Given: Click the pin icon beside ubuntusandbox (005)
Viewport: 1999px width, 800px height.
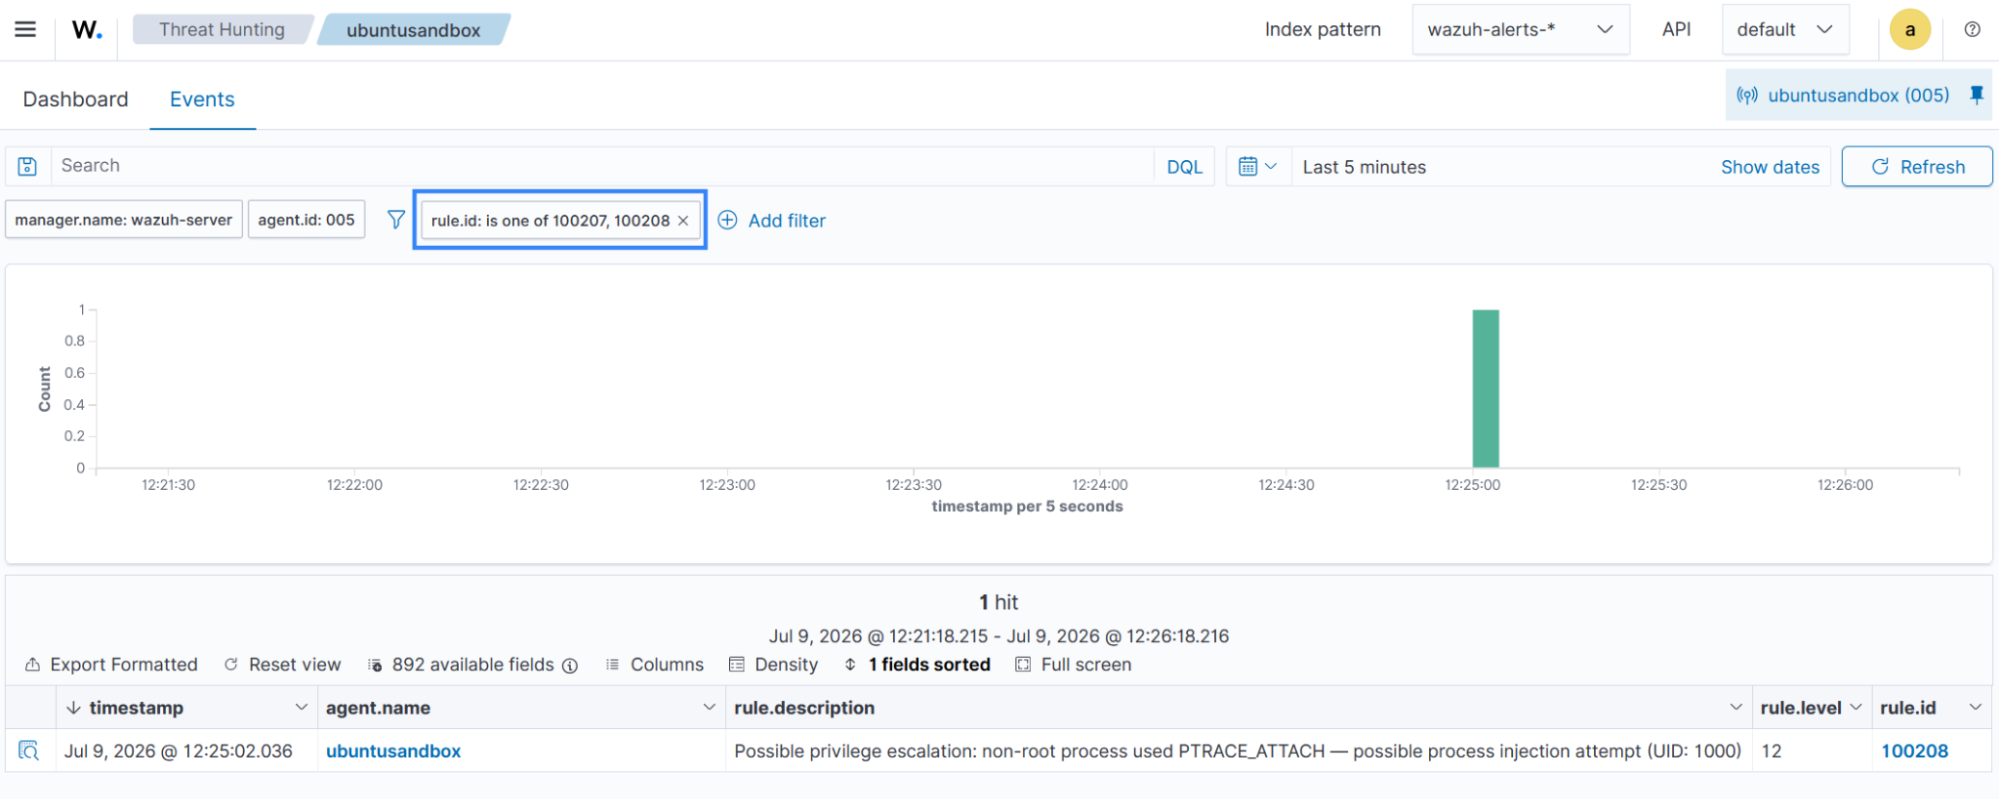Looking at the screenshot, I should click(x=1976, y=95).
